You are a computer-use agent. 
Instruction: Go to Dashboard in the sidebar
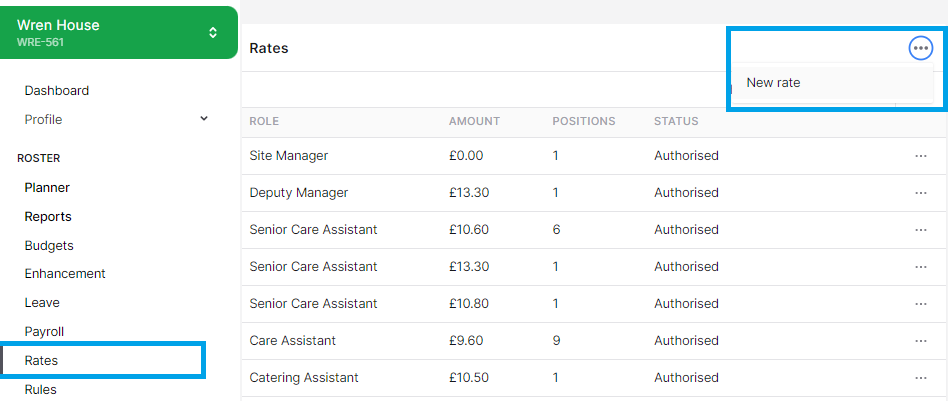point(57,91)
